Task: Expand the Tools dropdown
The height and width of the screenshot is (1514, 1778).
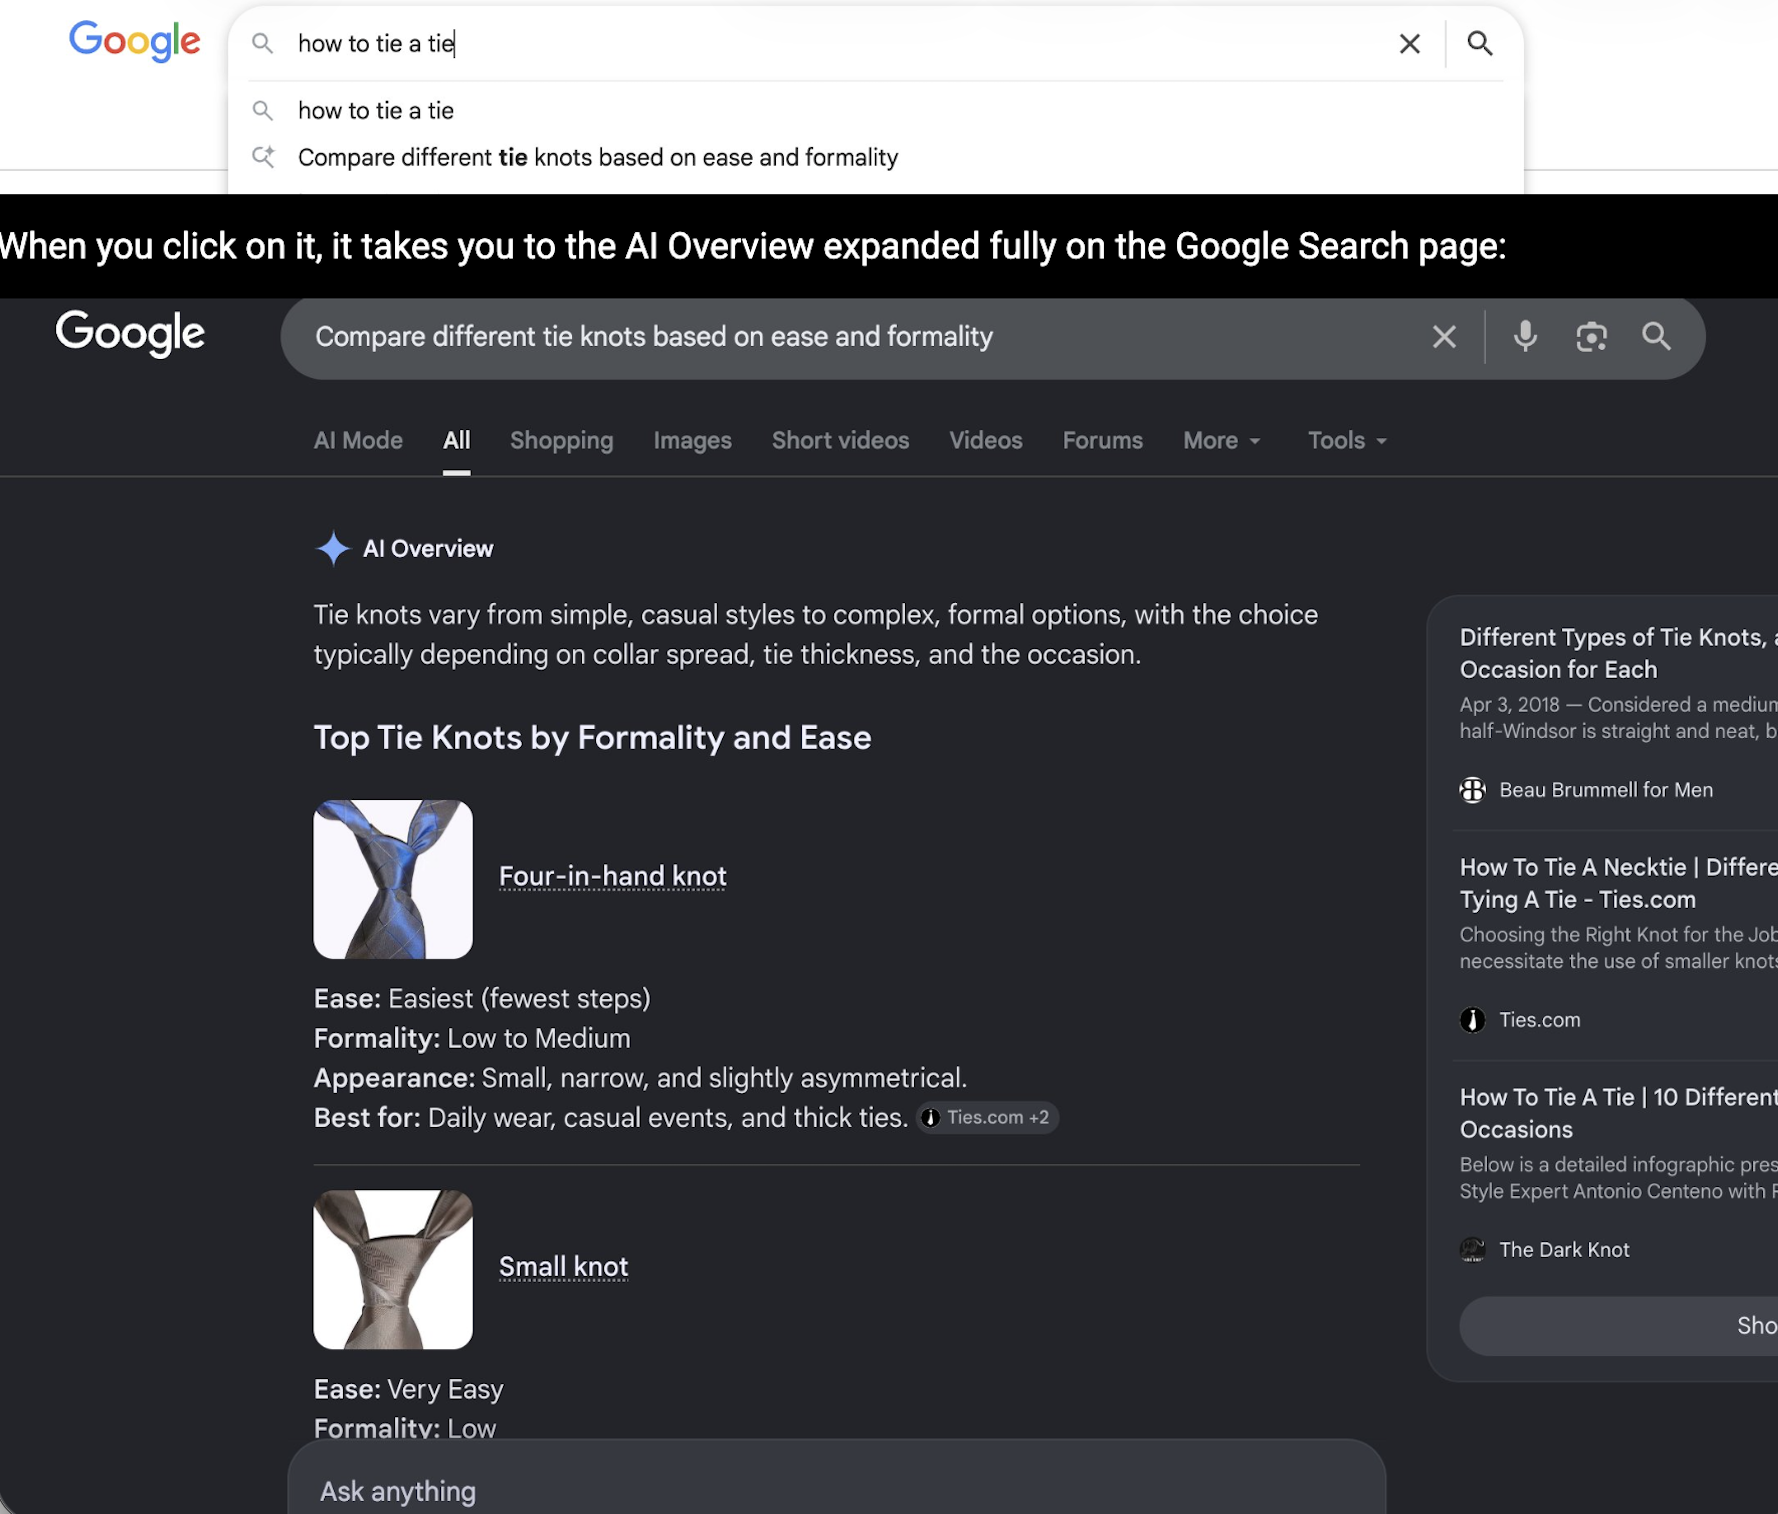Action: pos(1348,441)
